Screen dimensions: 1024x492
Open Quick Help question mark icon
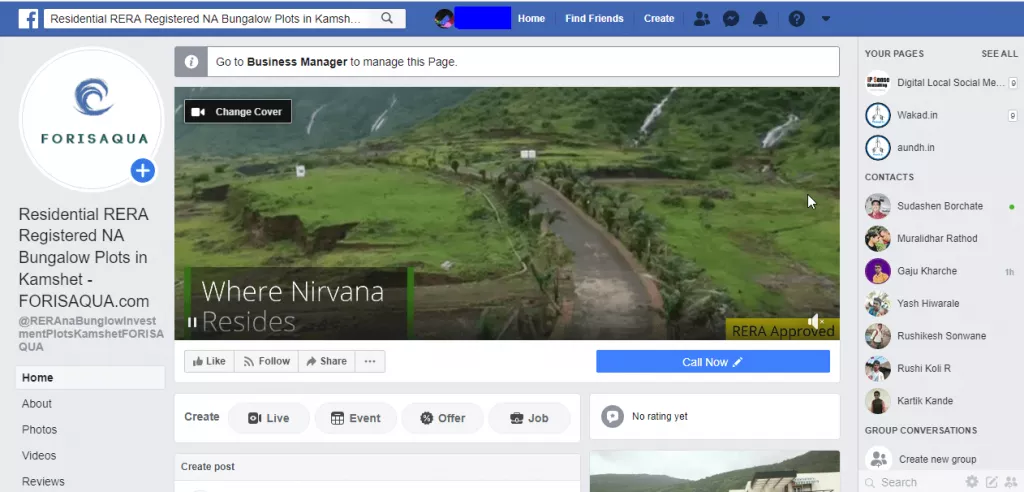click(796, 18)
